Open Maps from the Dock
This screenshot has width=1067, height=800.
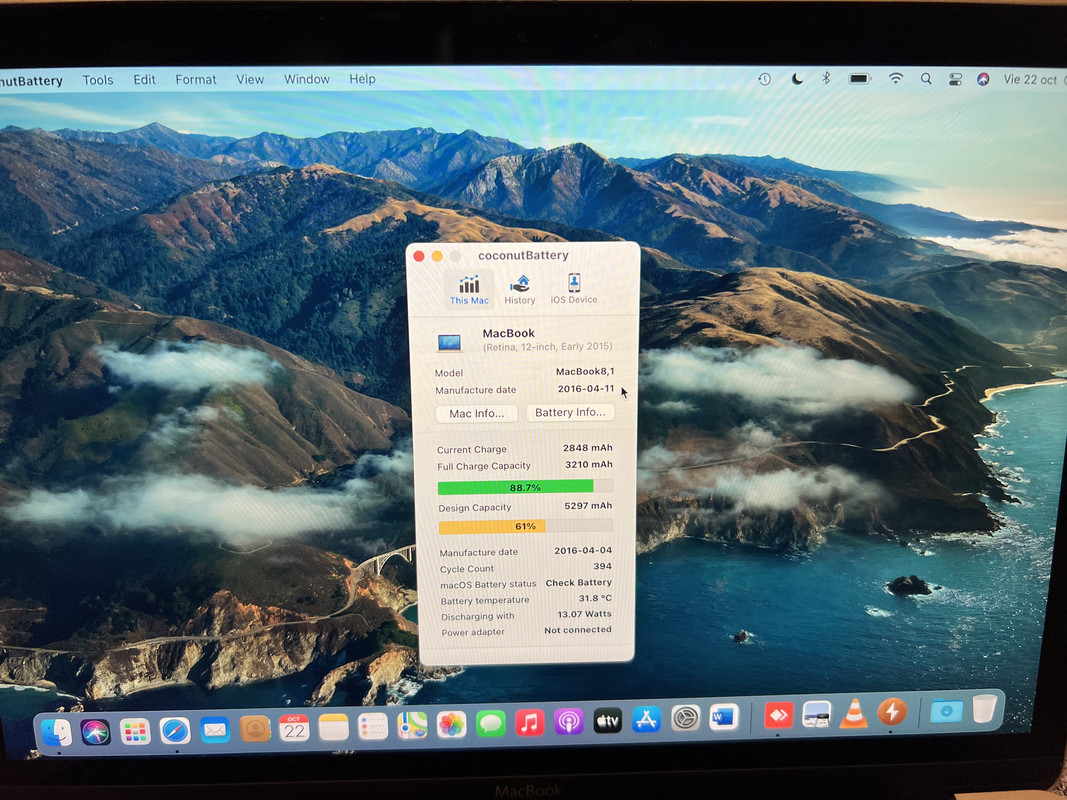[x=412, y=725]
